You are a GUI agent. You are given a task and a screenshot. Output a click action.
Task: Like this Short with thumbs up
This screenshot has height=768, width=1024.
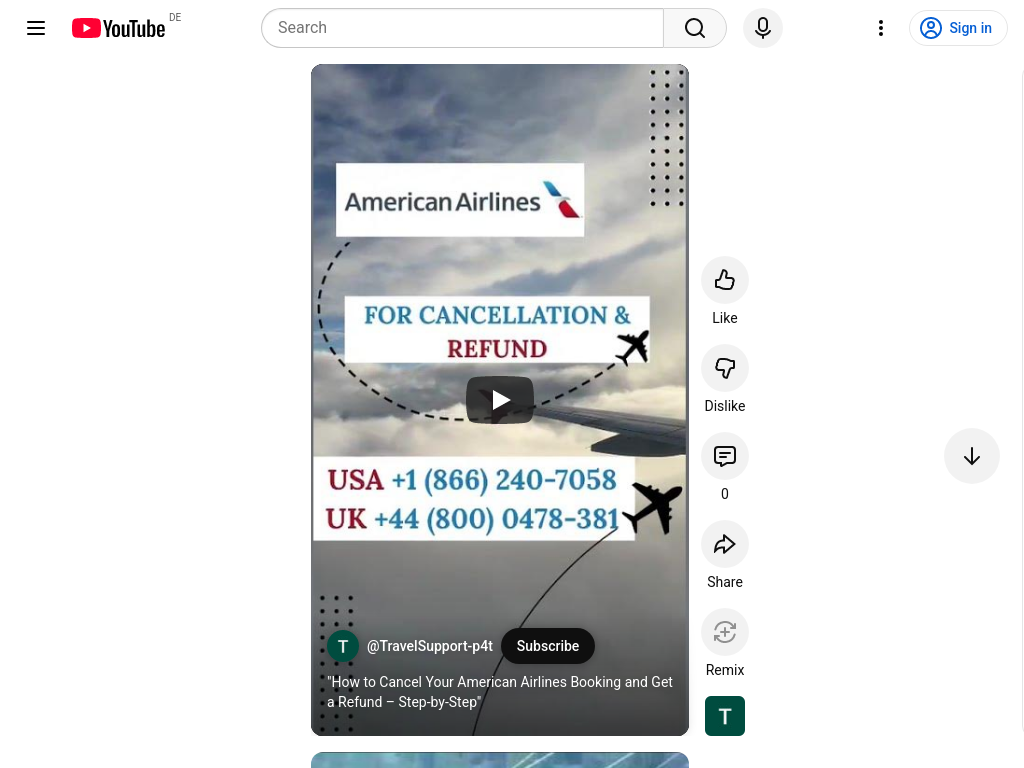tap(725, 280)
